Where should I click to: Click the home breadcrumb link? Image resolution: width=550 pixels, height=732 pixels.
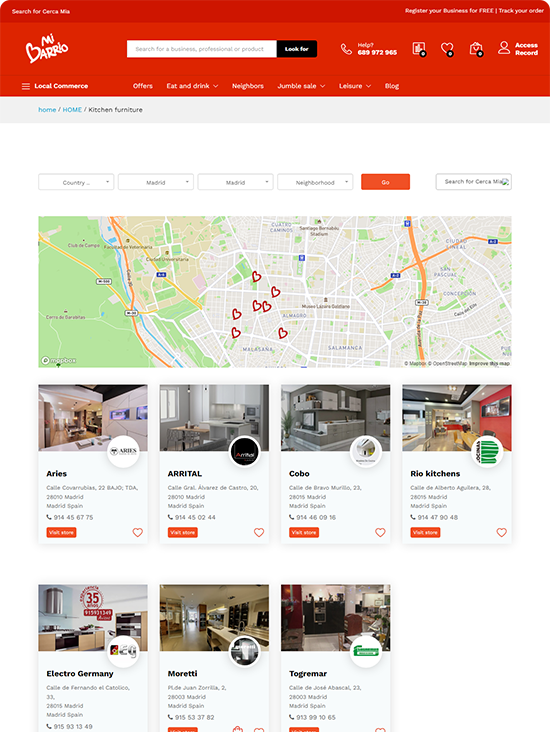[x=47, y=110]
